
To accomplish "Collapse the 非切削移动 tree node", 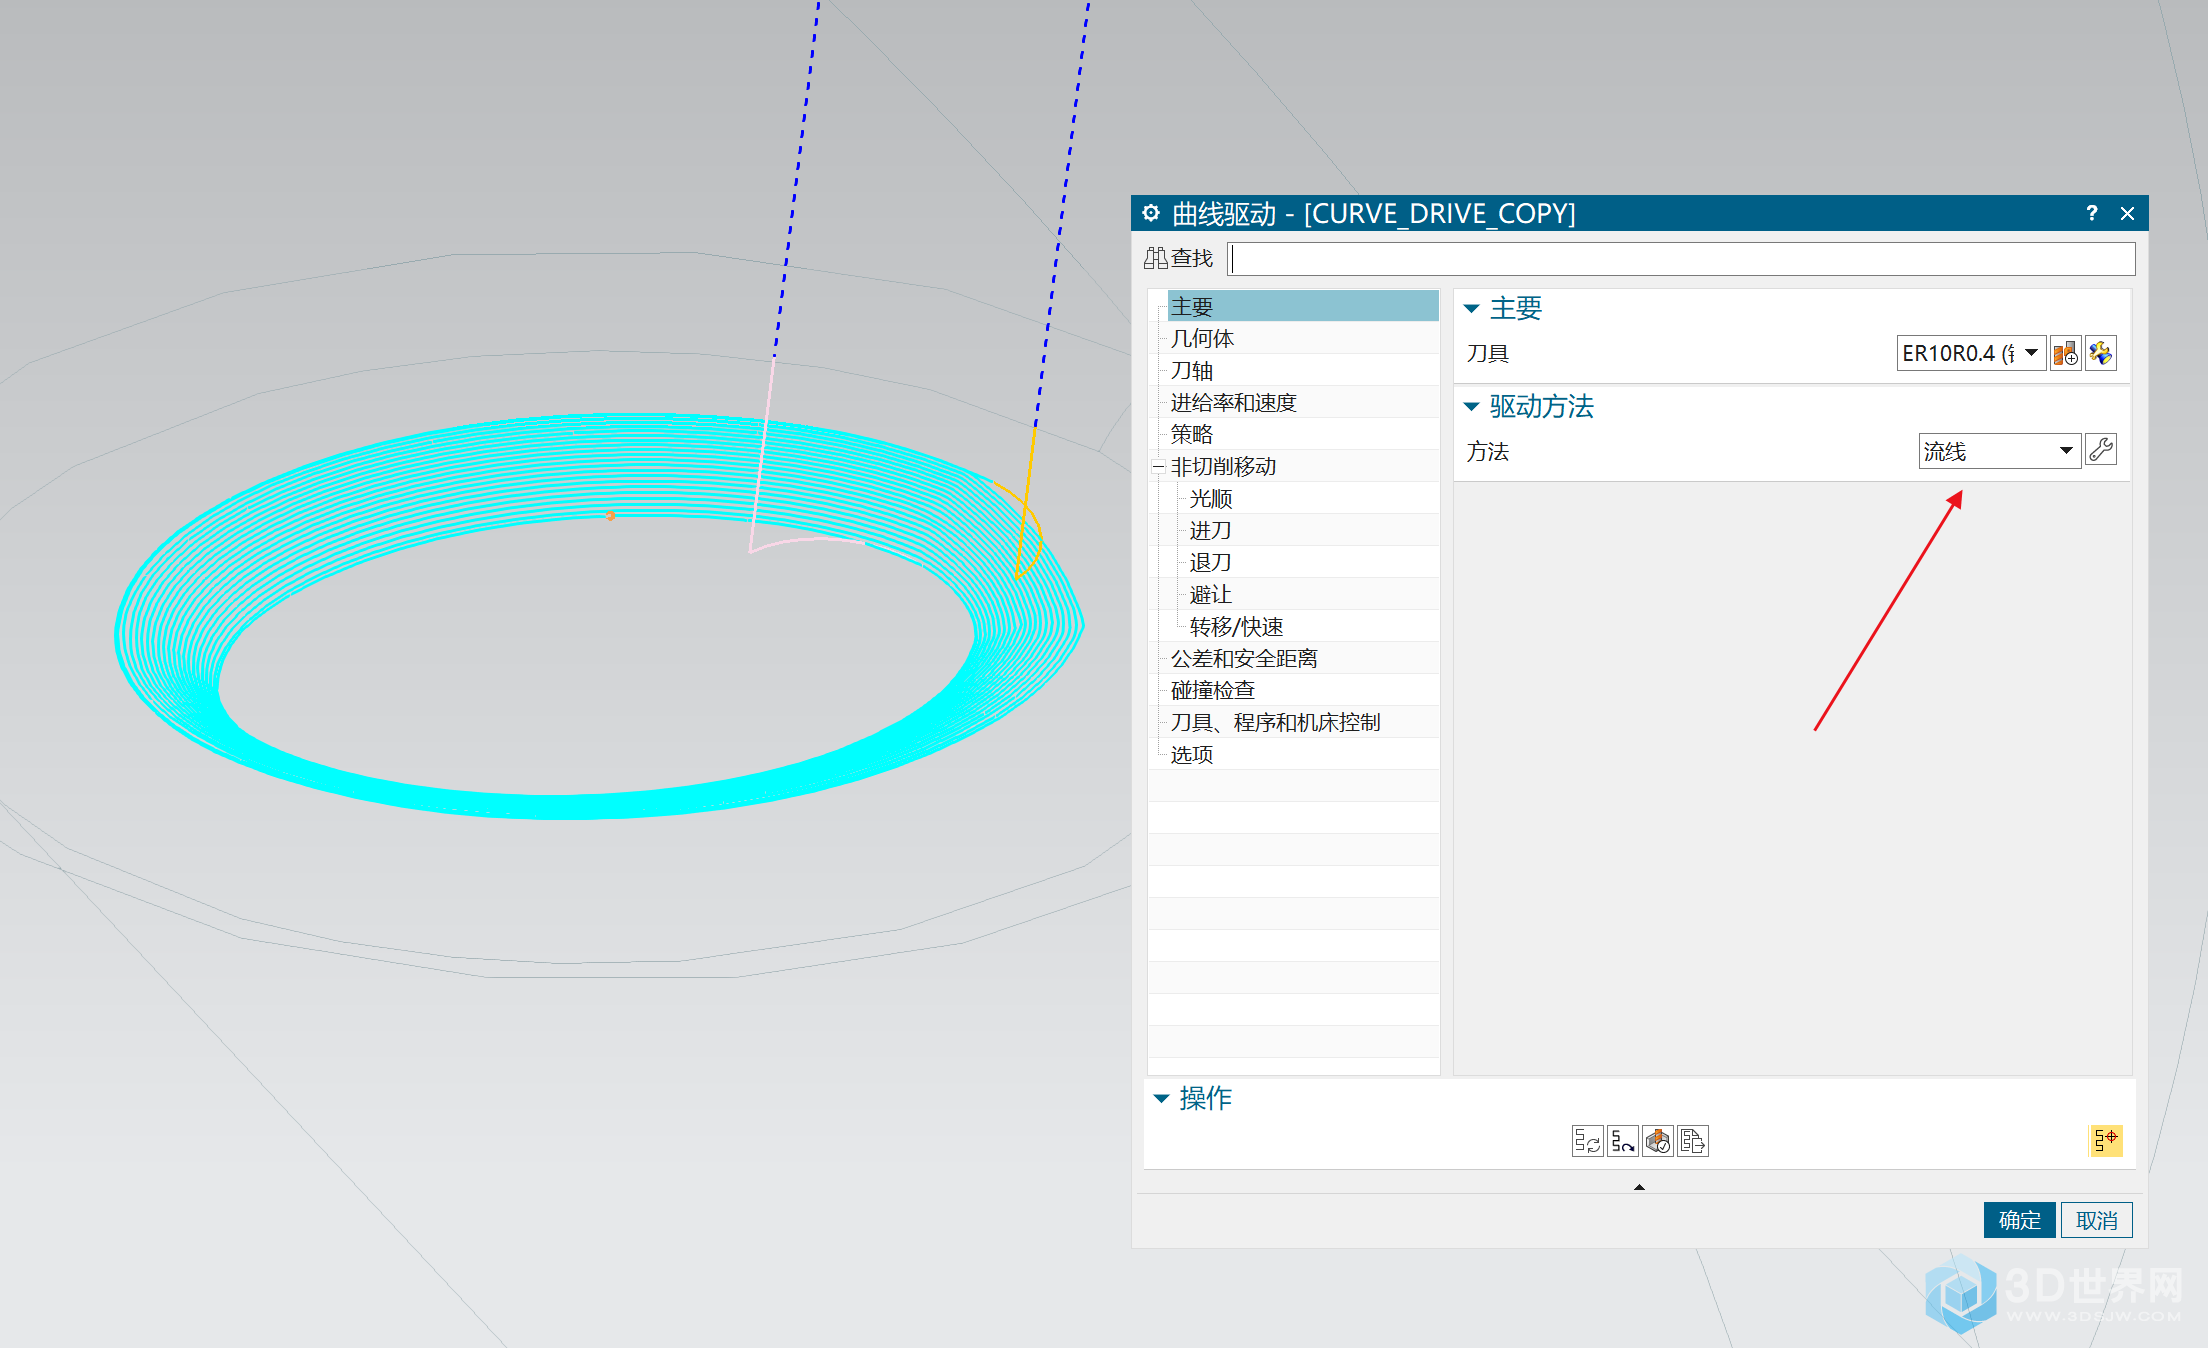I will coord(1158,466).
